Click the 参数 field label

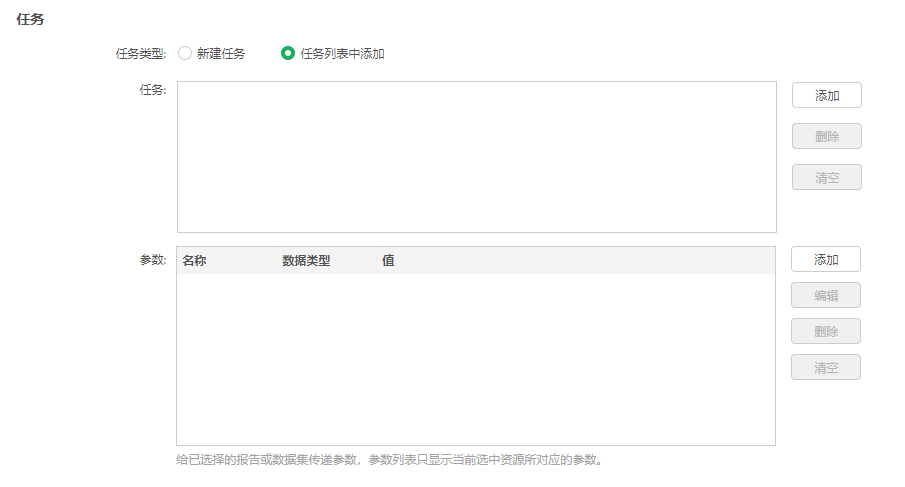(153, 260)
